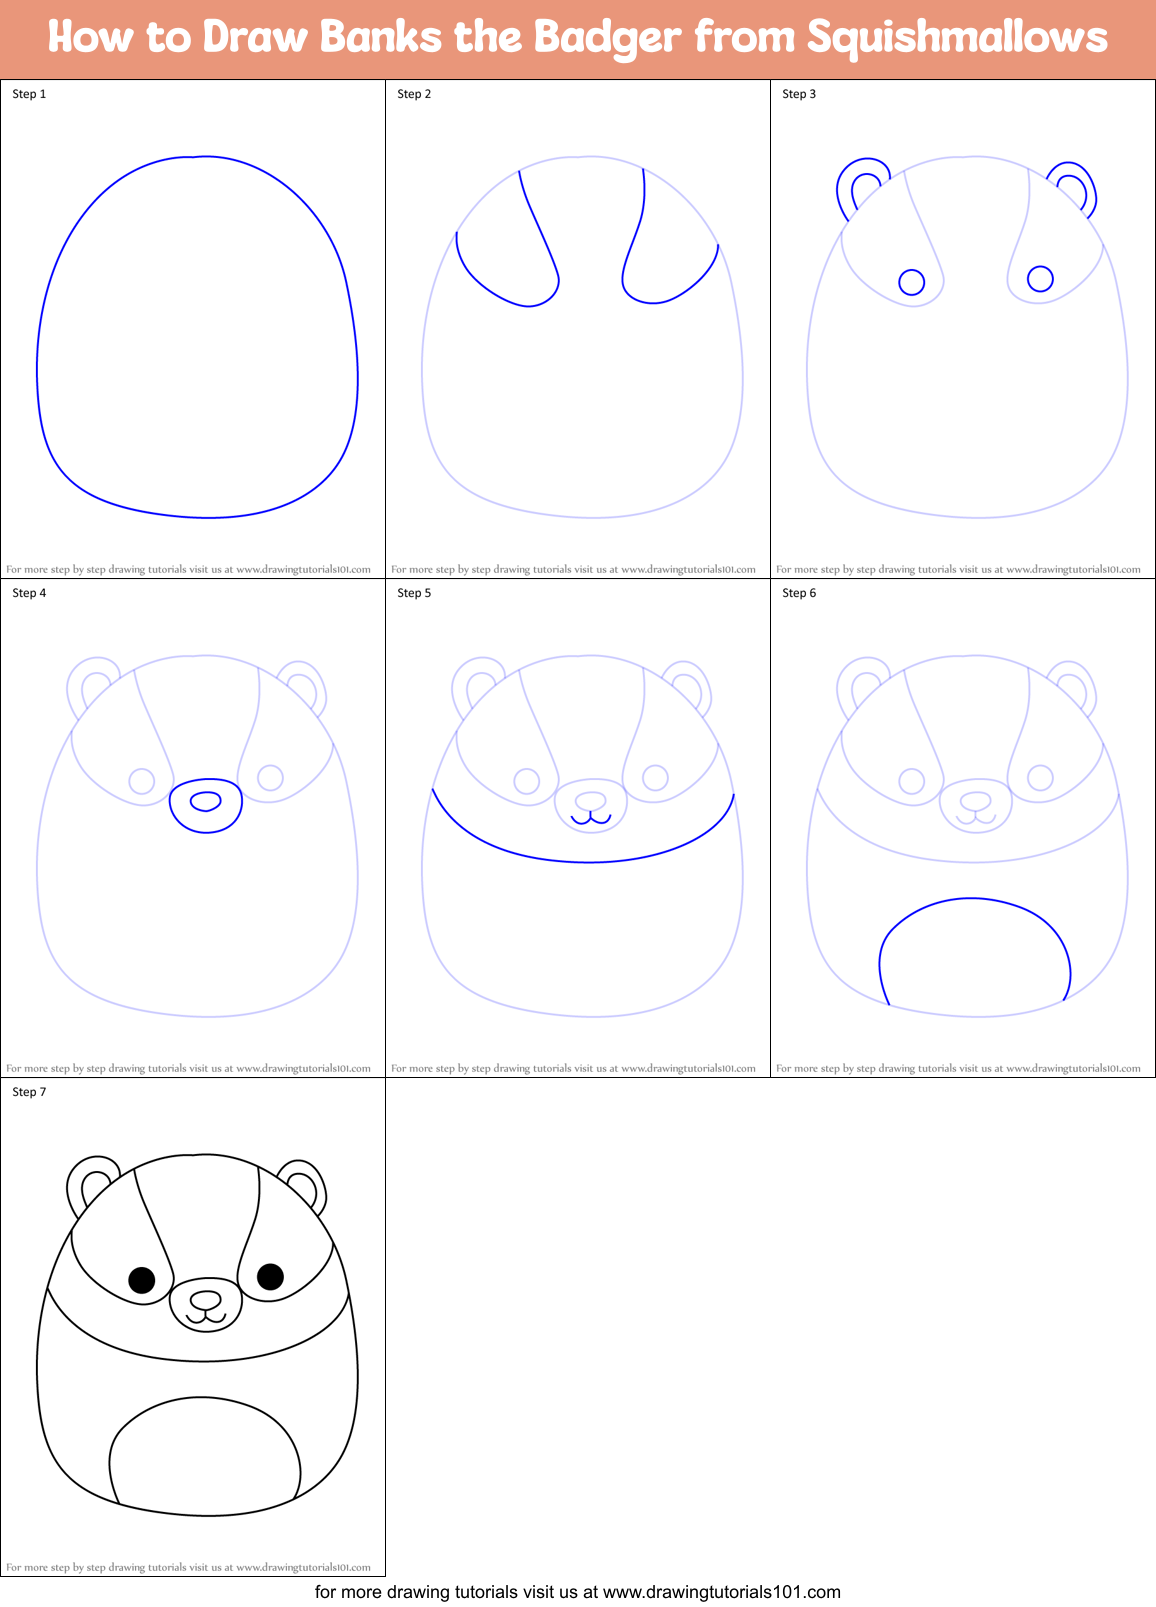The image size is (1156, 1607).
Task: Click the website credit line under Step 5
Action: [573, 1068]
